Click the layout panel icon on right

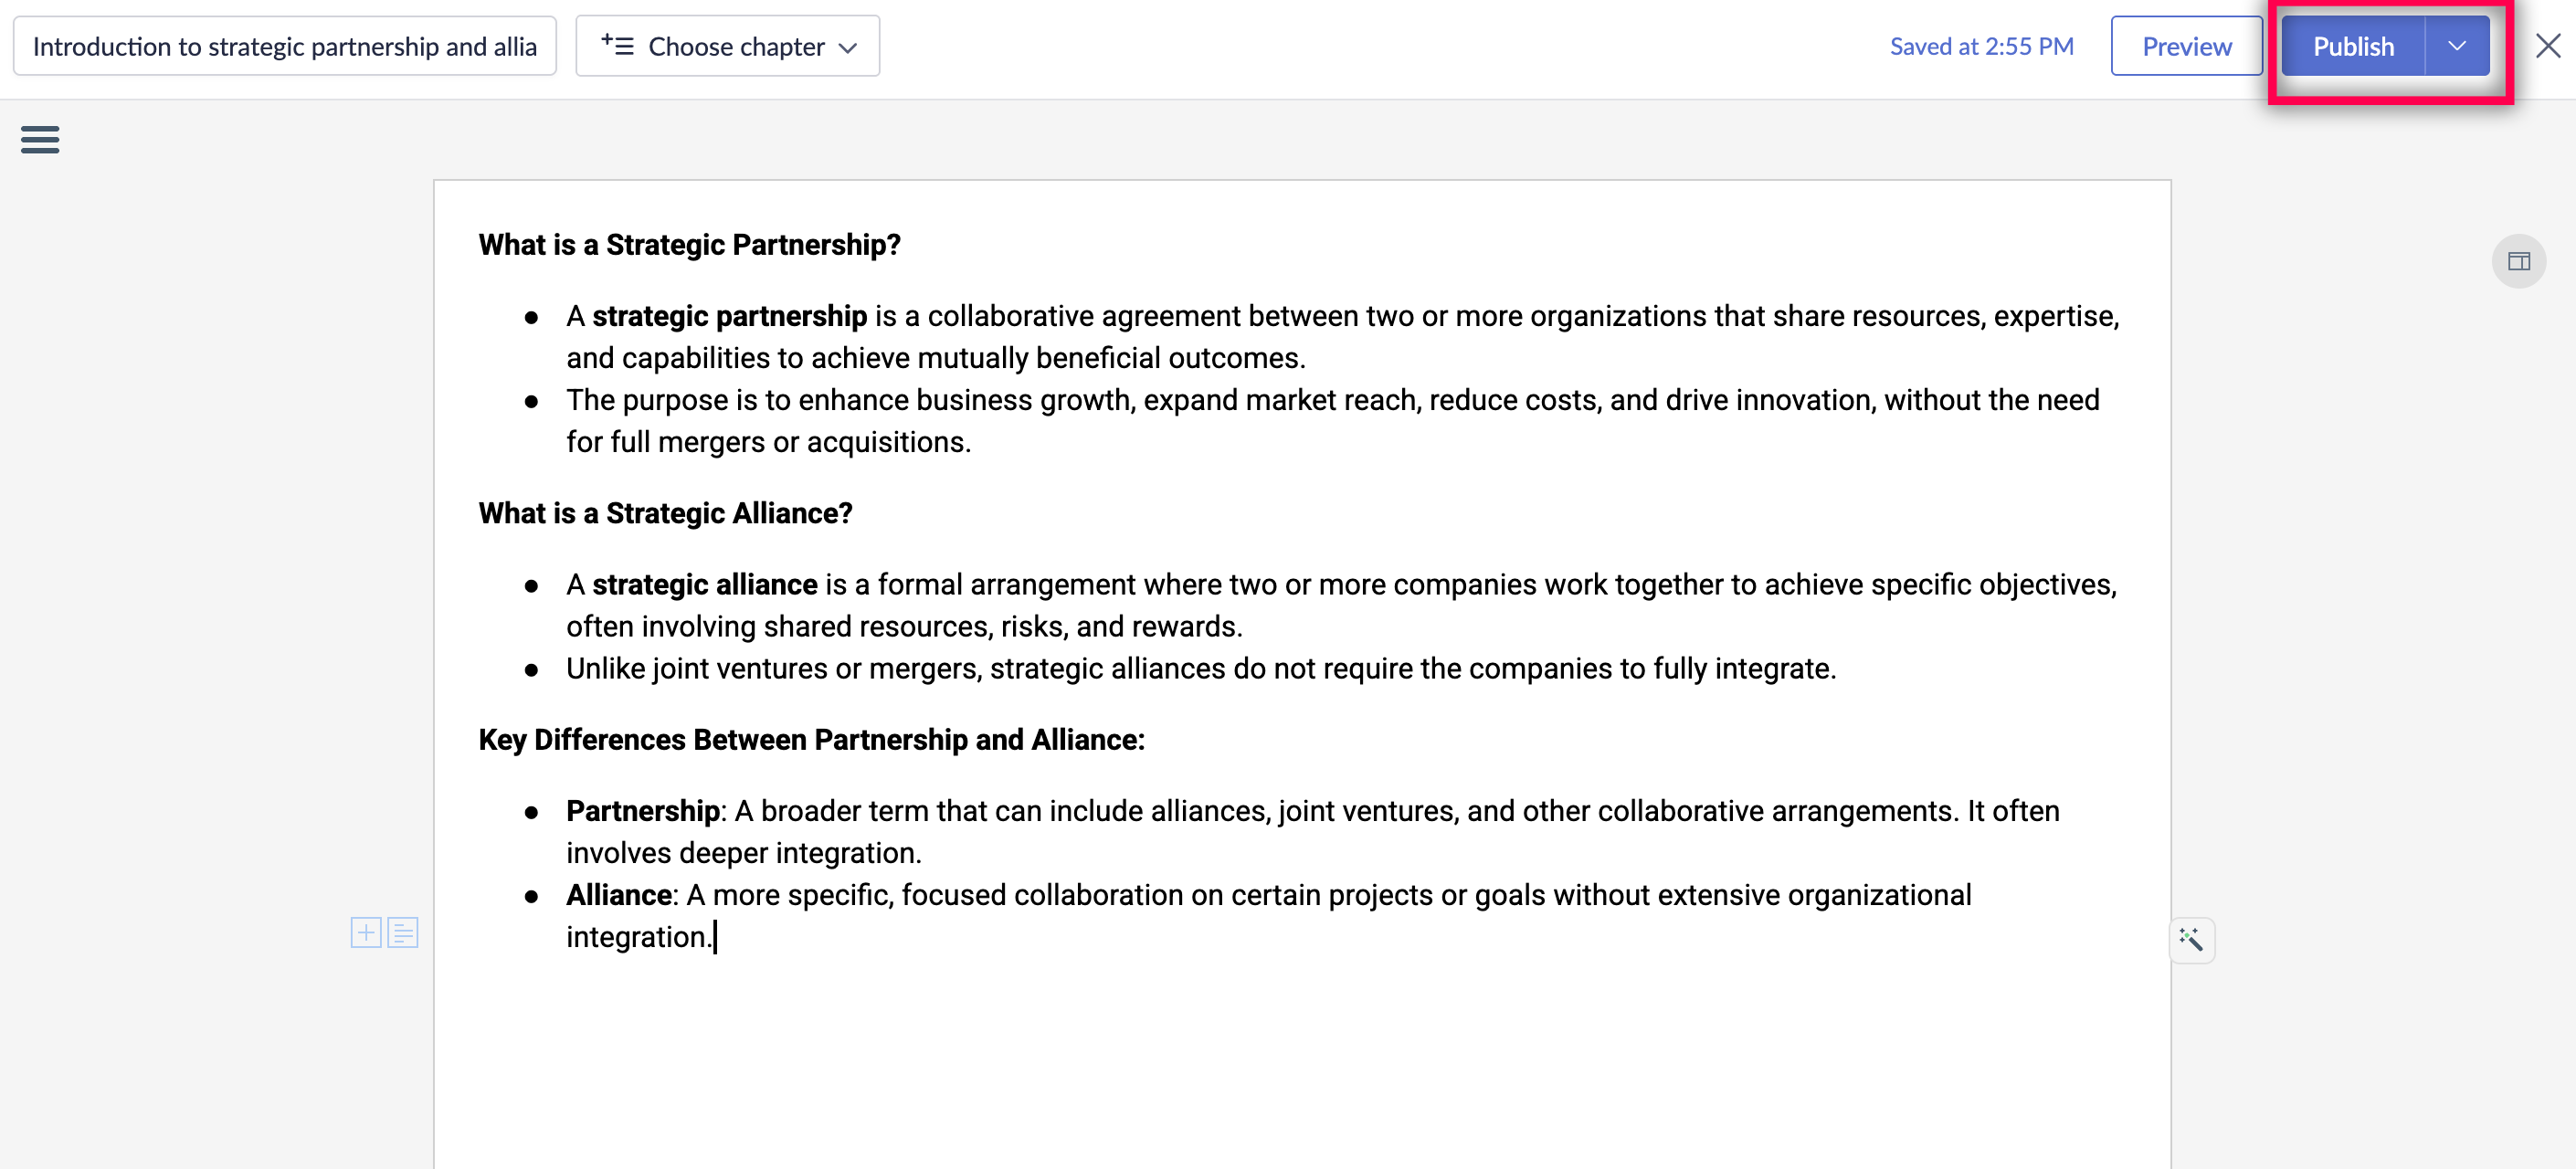(x=2518, y=262)
